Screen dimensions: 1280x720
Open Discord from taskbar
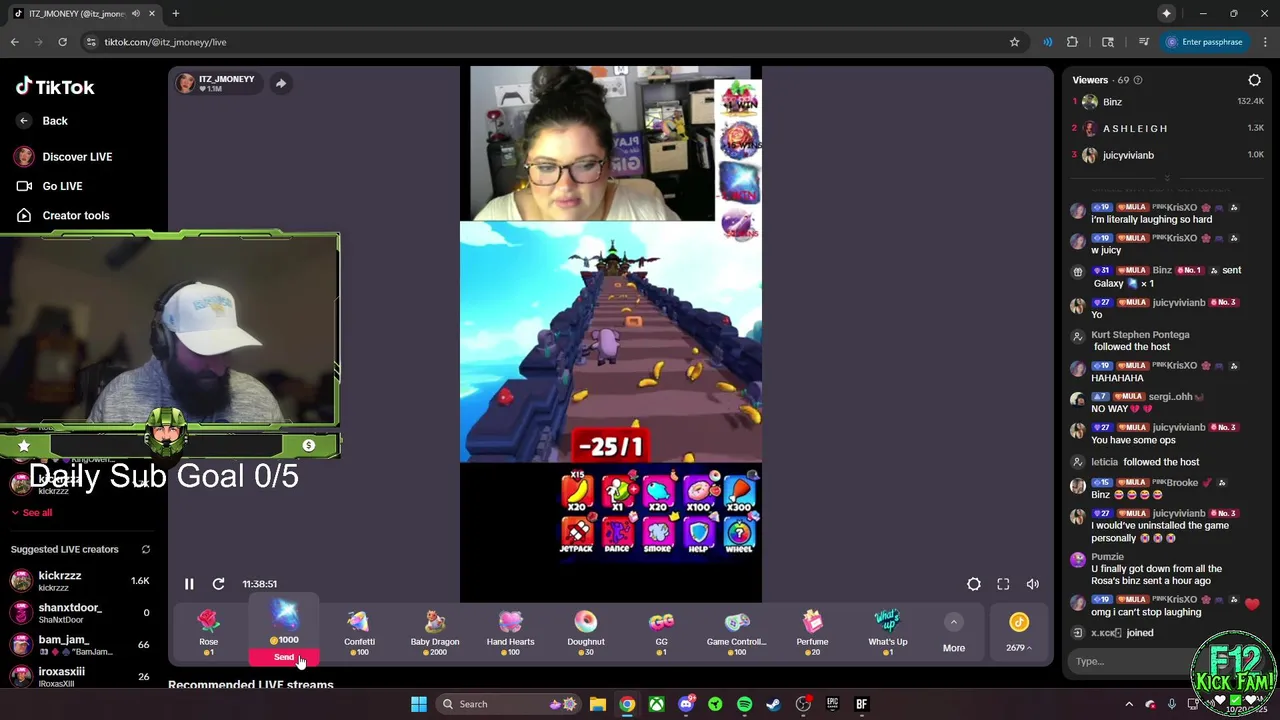point(686,704)
